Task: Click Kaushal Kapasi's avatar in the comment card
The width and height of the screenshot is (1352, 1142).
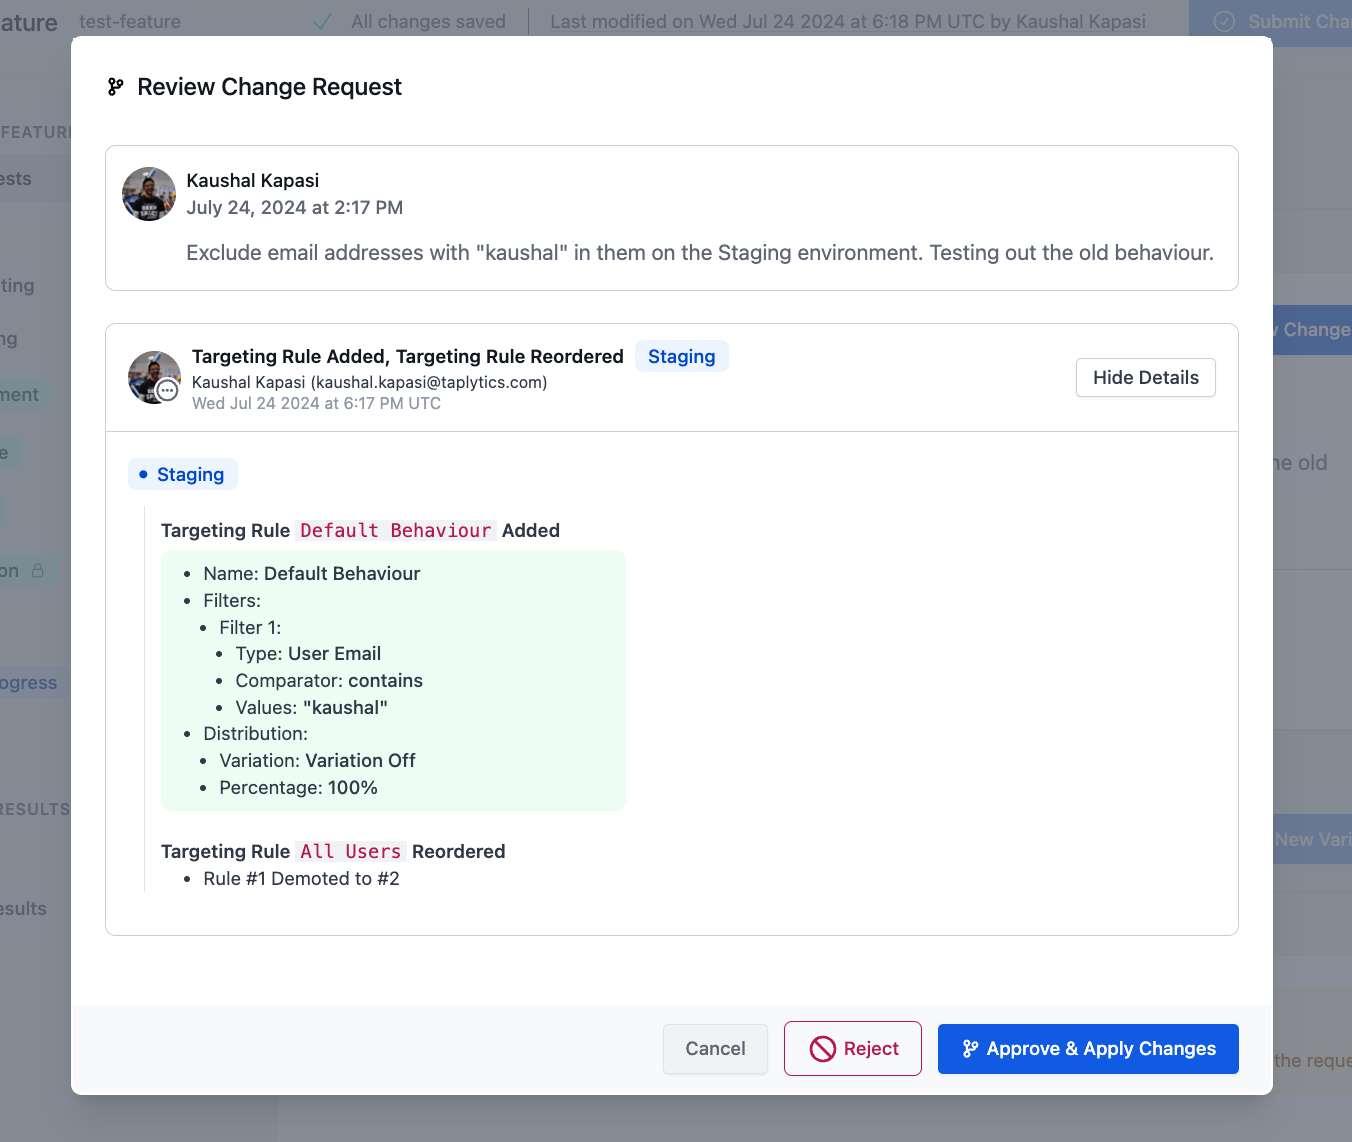Action: point(148,193)
